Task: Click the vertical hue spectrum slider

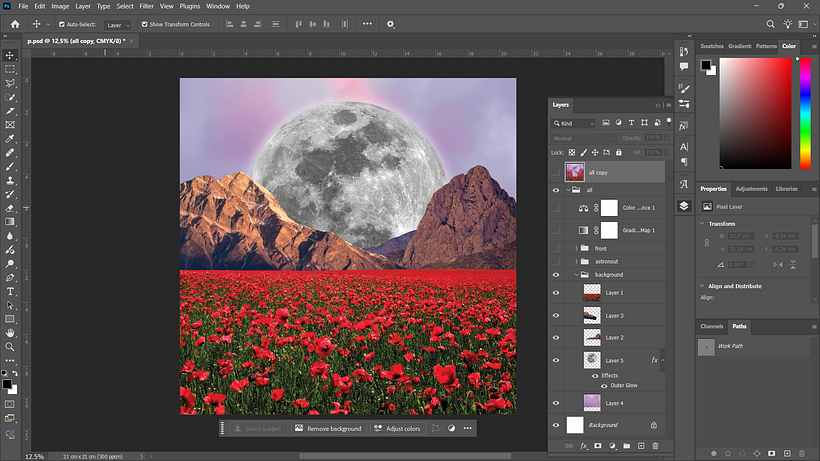Action: click(x=805, y=113)
